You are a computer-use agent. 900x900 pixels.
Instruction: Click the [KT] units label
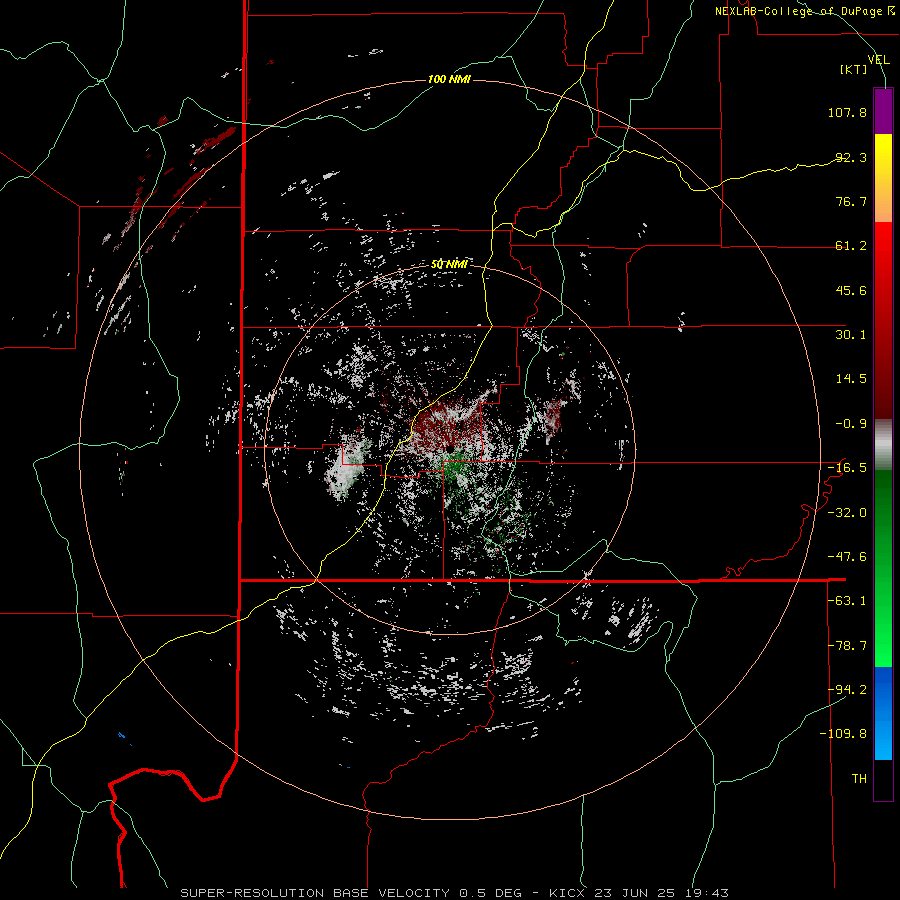point(854,70)
